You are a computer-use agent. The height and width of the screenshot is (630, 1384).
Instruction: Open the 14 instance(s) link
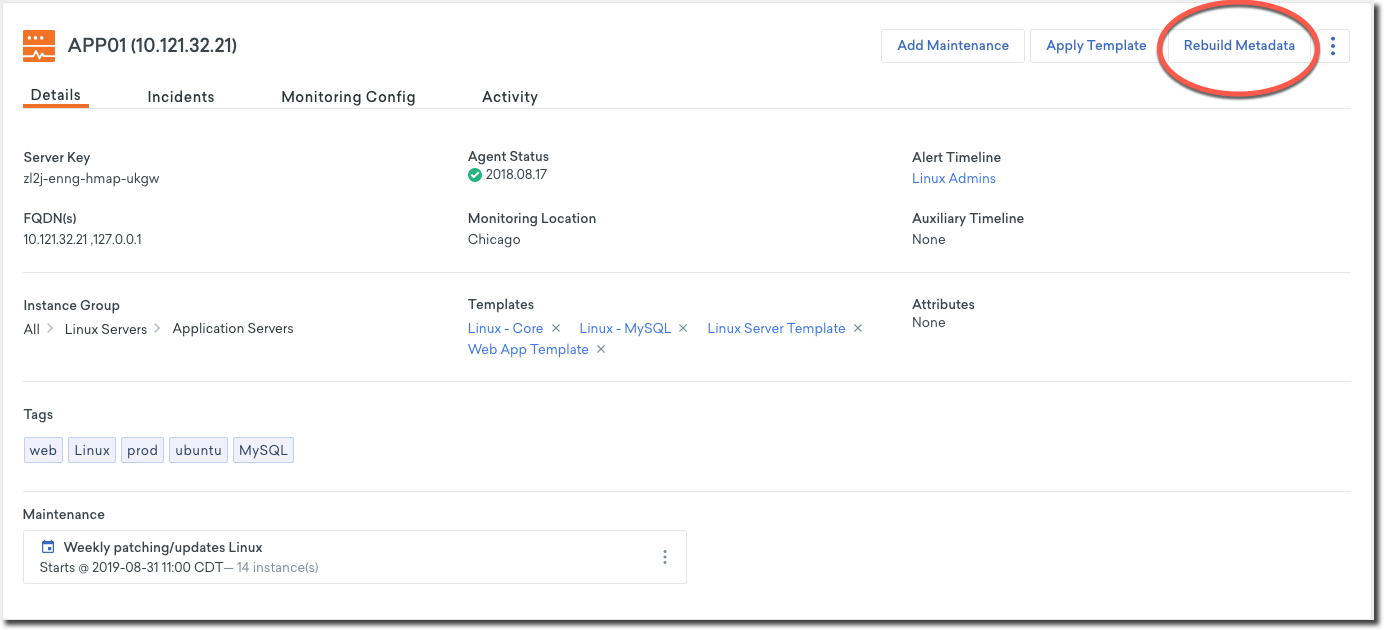click(278, 568)
